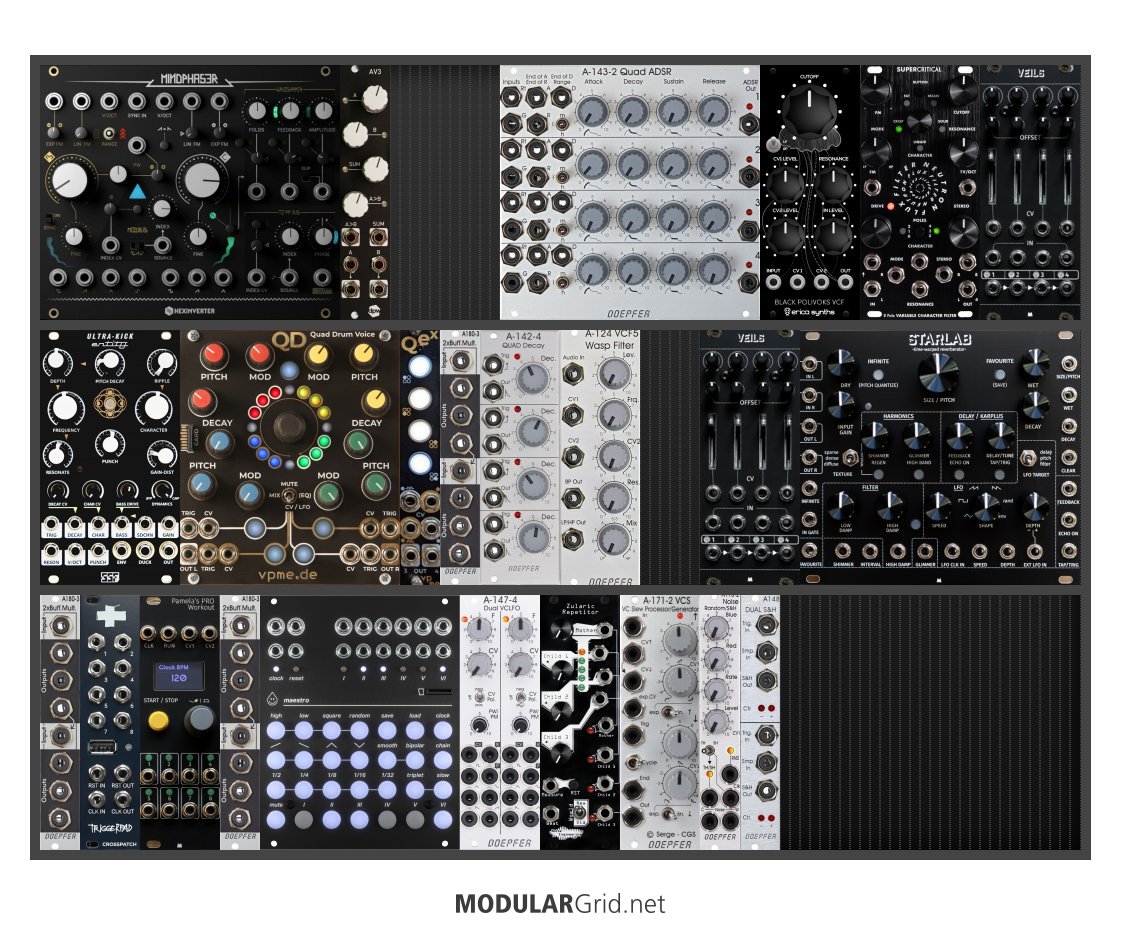Click the Mother knob on Zularic Repetitor
Image resolution: width=1121 pixels, height=925 pixels.
(562, 630)
